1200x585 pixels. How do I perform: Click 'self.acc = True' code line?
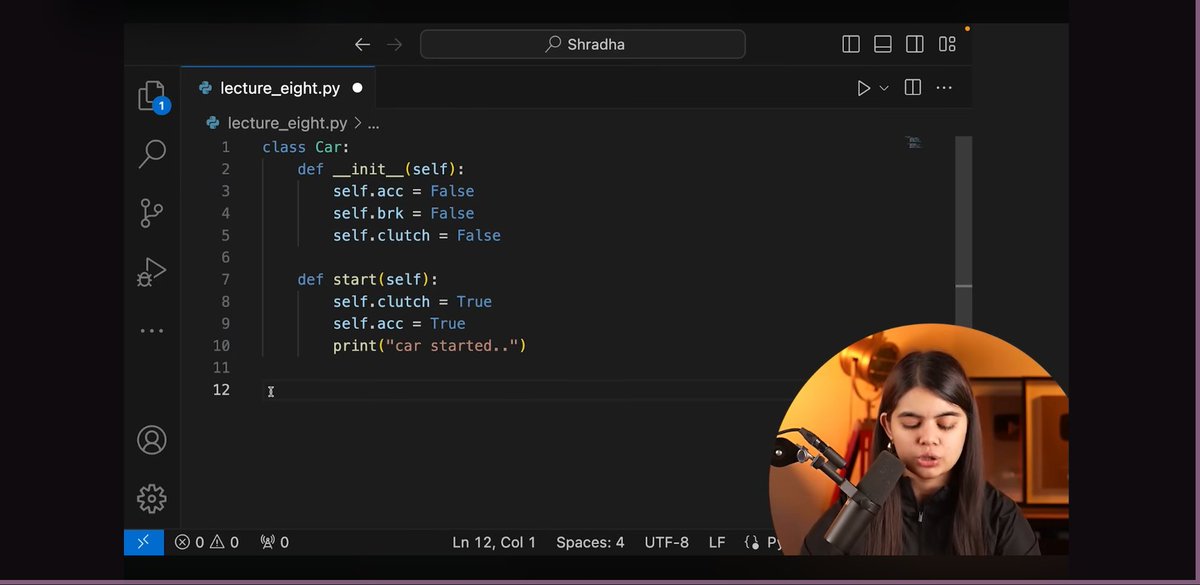point(400,323)
